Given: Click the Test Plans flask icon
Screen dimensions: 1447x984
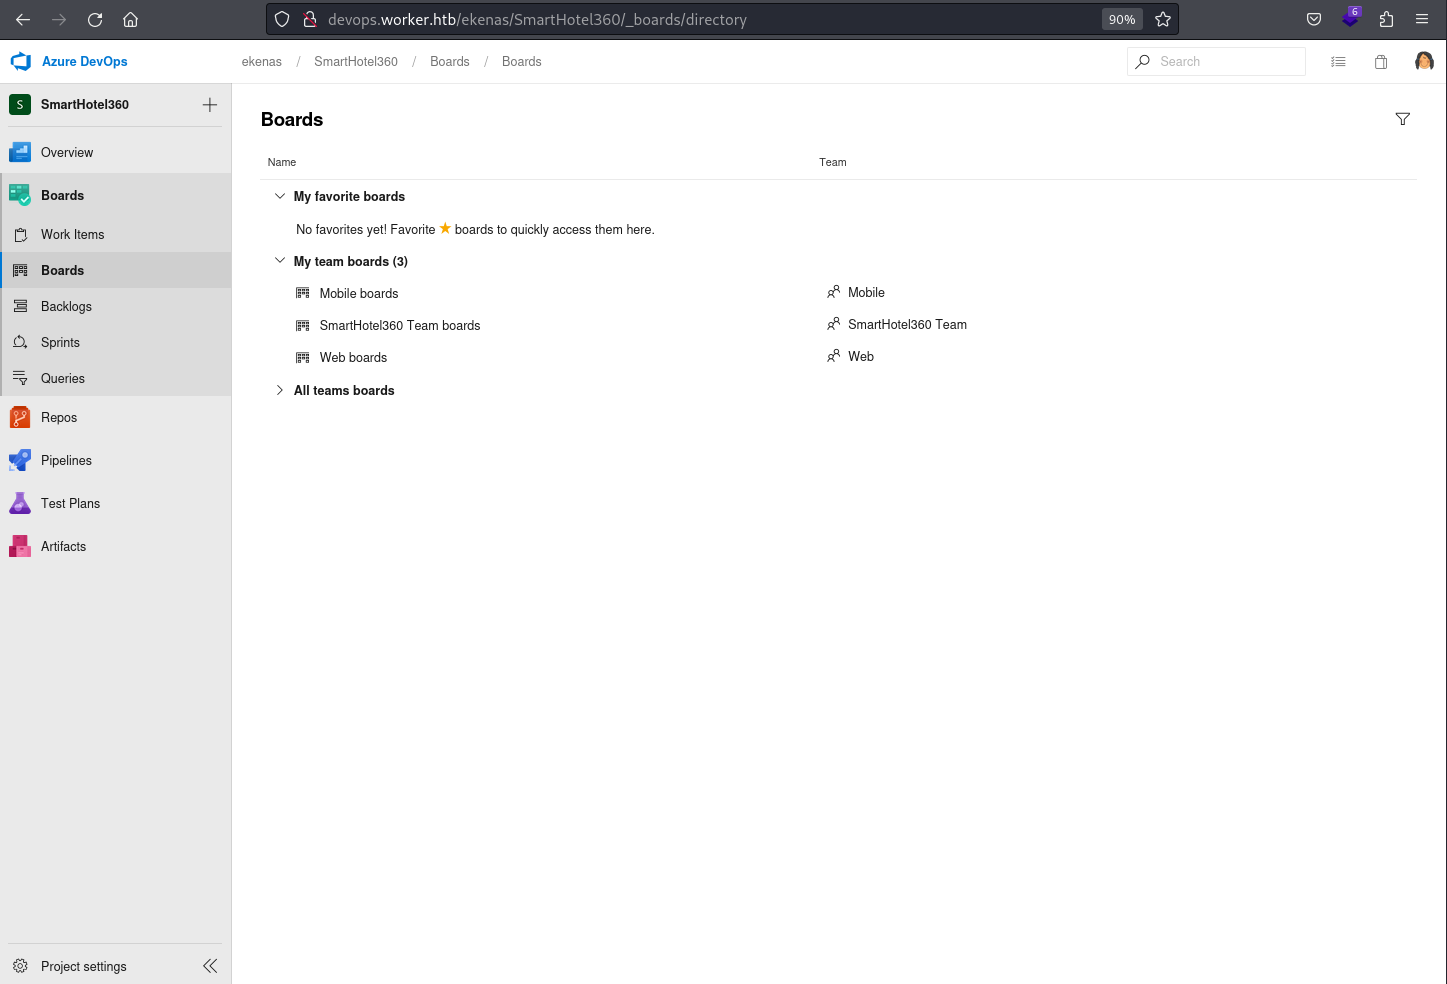Looking at the screenshot, I should (x=20, y=503).
